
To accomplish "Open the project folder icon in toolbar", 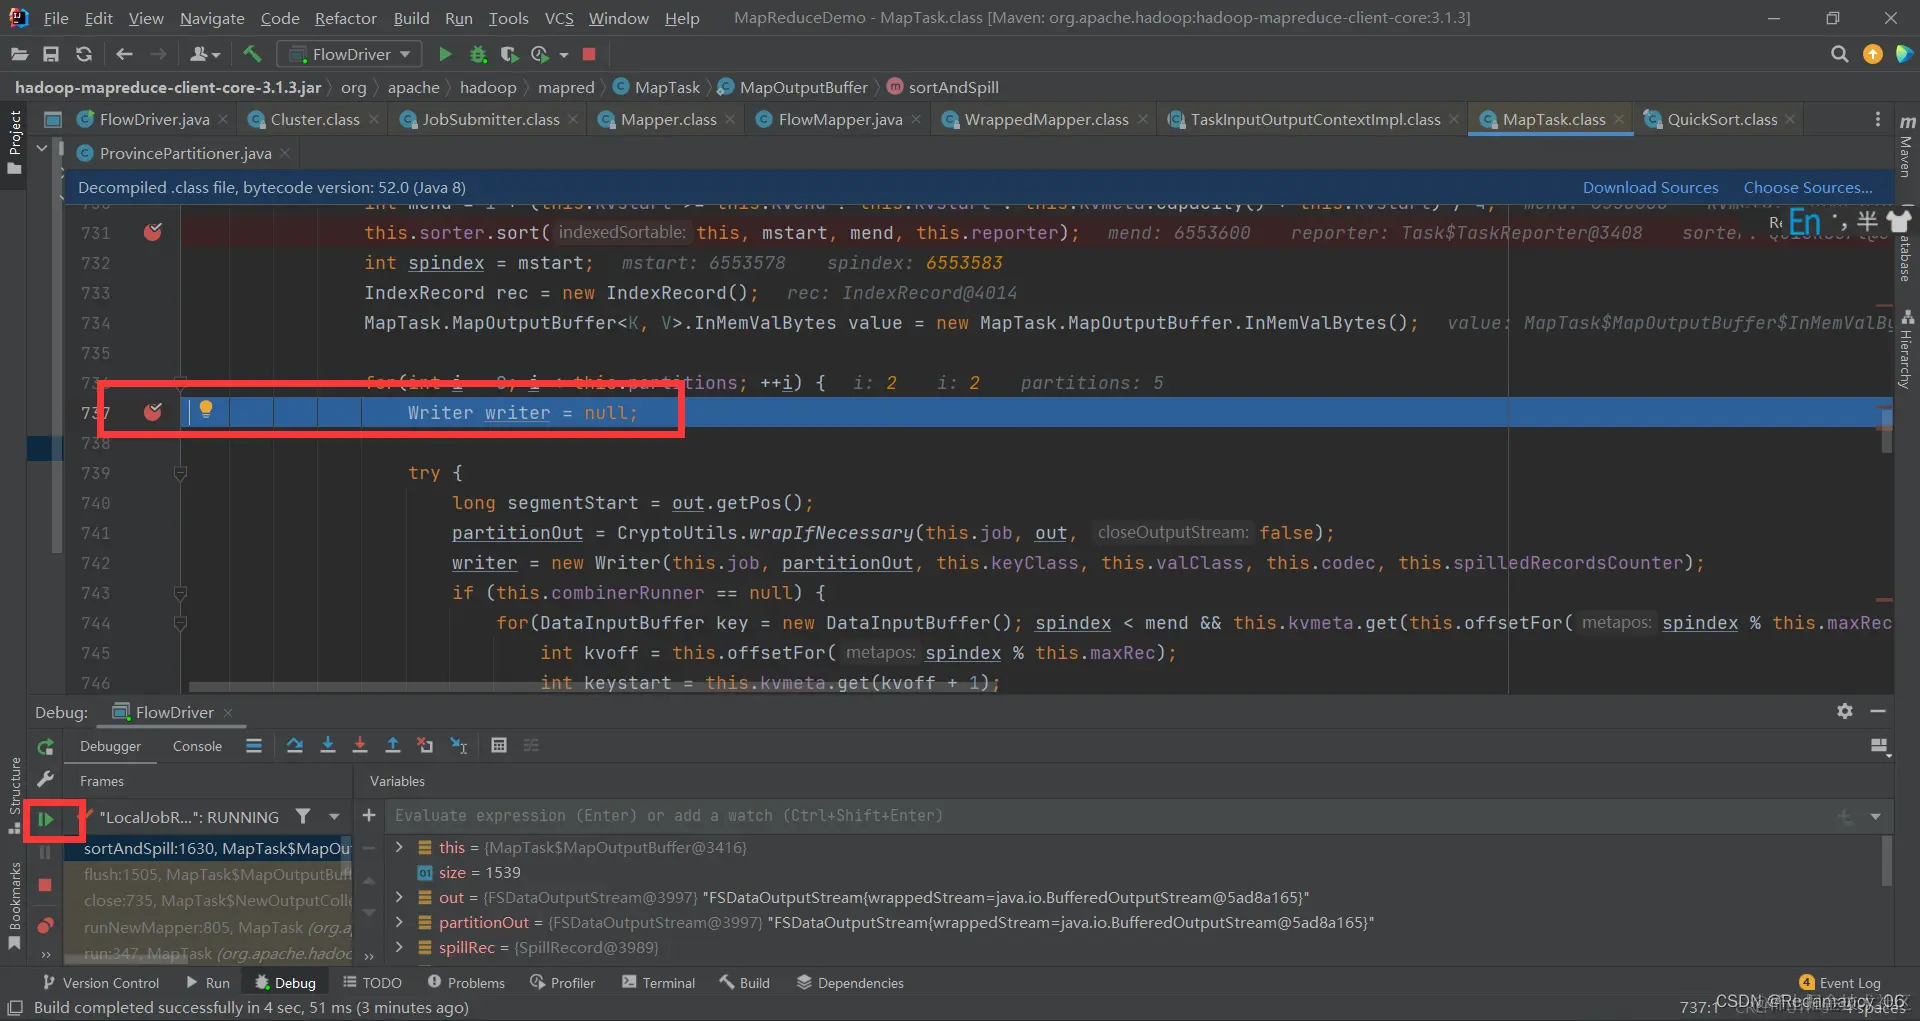I will point(19,54).
